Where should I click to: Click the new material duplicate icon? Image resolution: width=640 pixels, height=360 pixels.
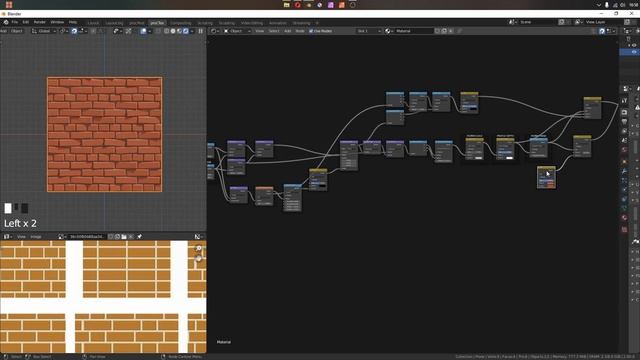[444, 31]
